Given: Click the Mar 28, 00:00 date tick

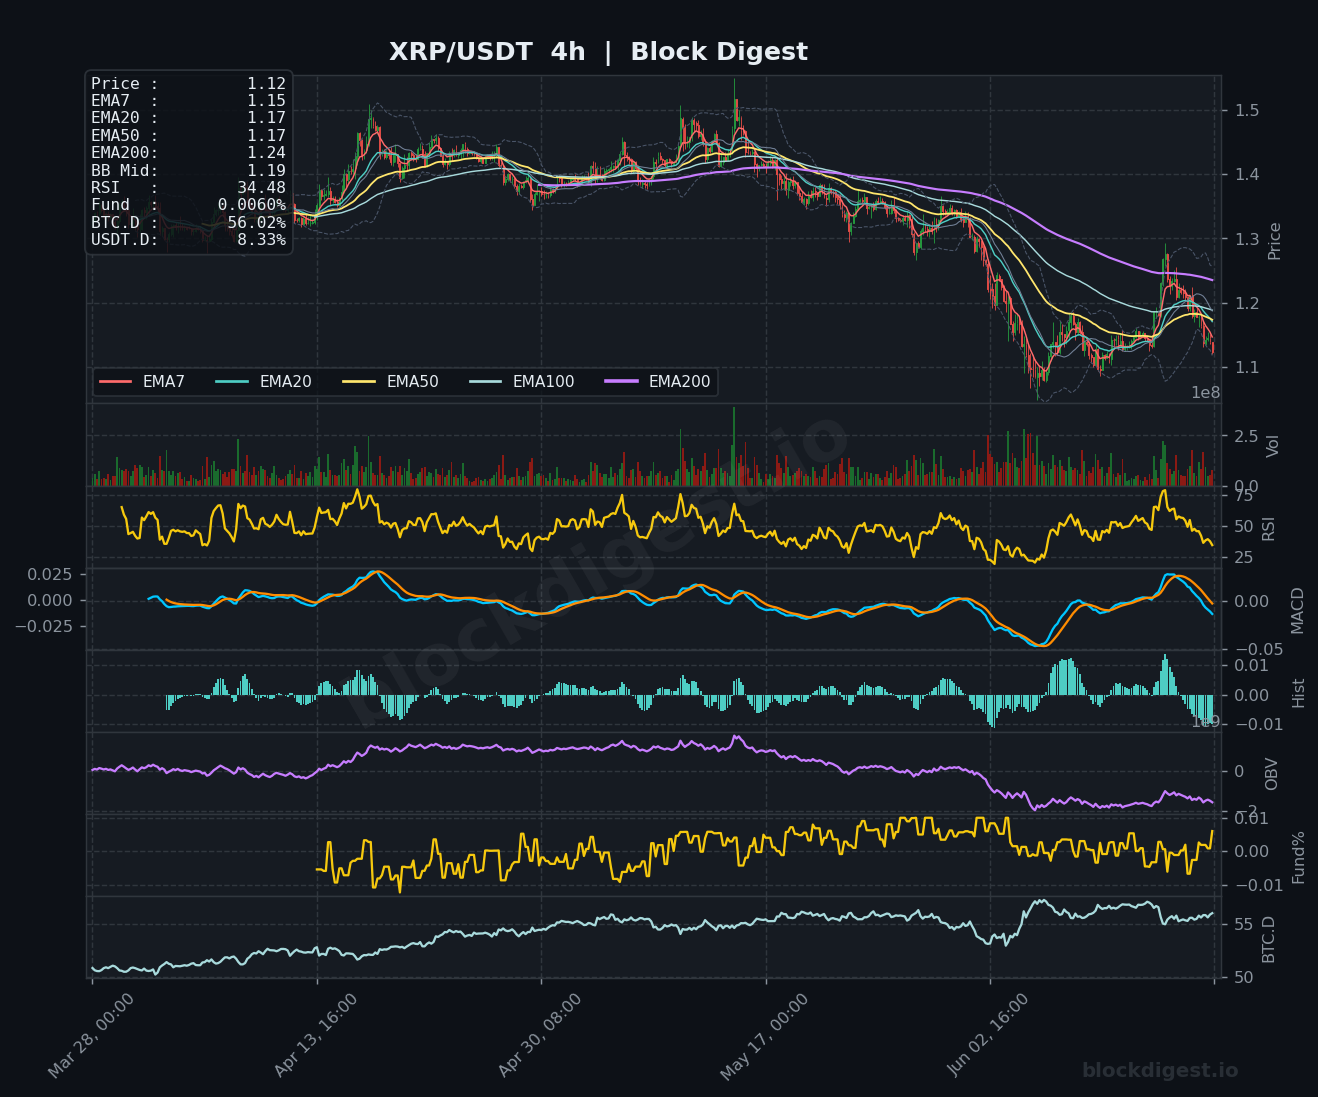Looking at the screenshot, I should [91, 1036].
